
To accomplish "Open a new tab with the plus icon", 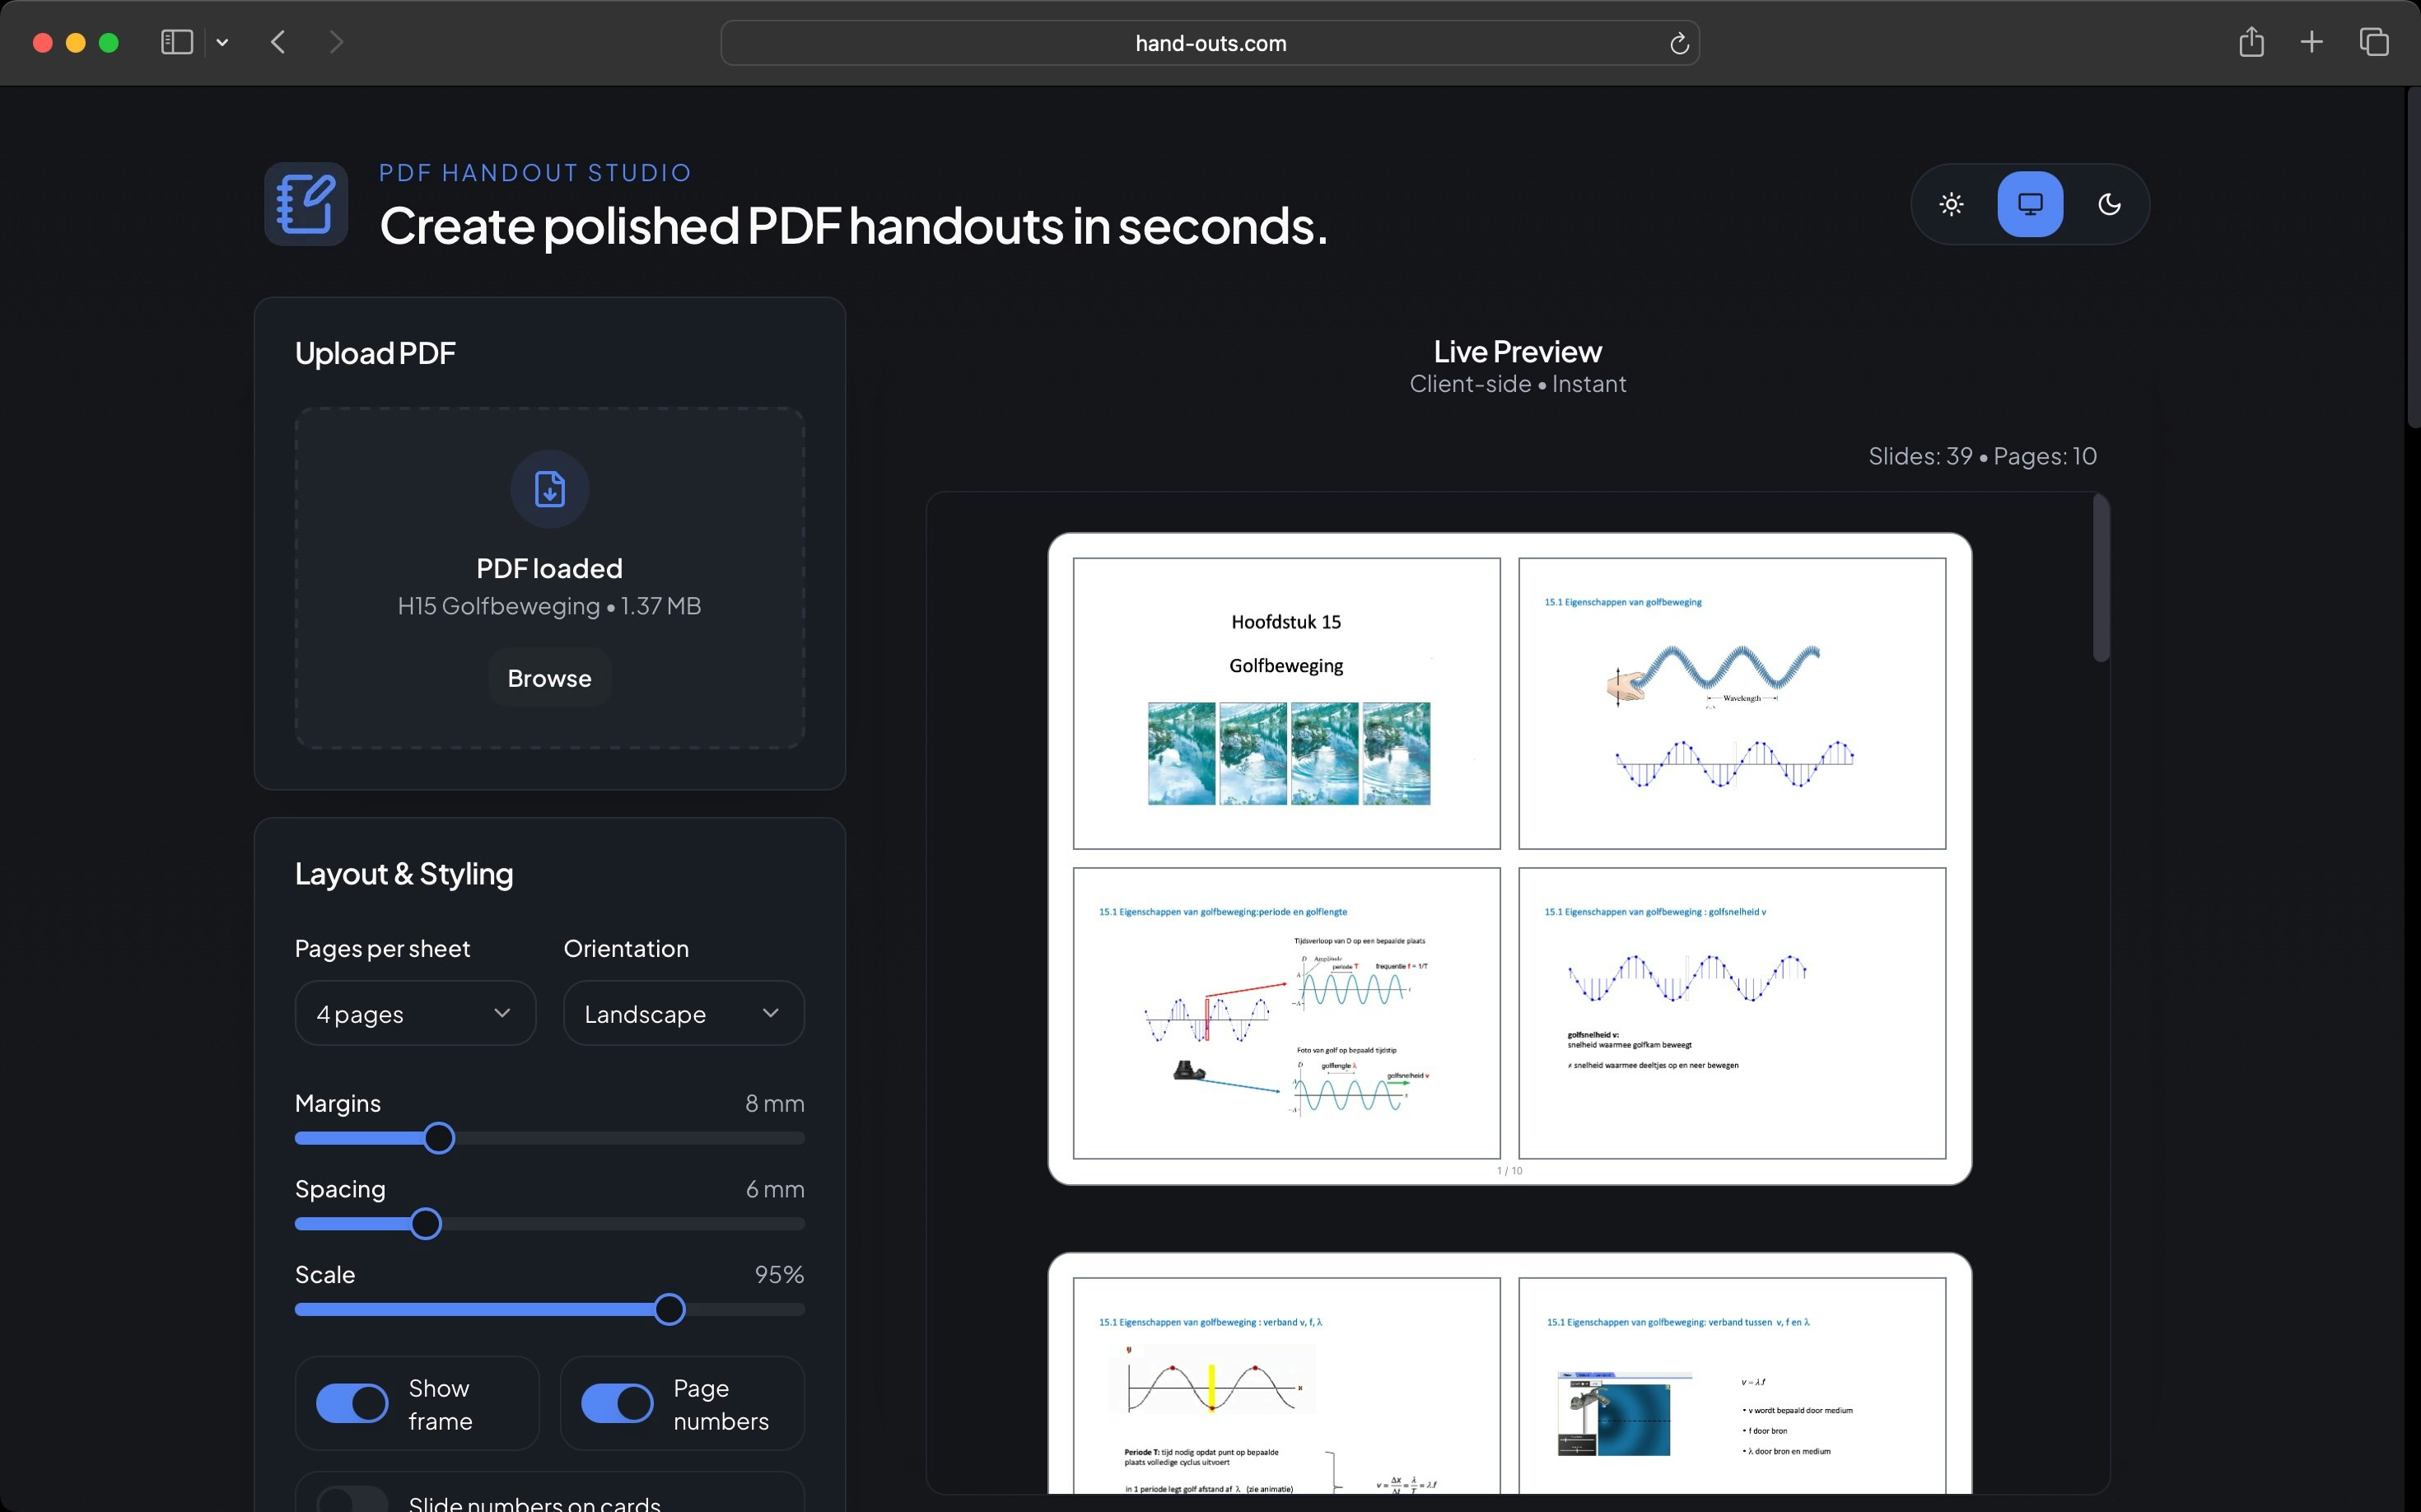I will (2311, 42).
